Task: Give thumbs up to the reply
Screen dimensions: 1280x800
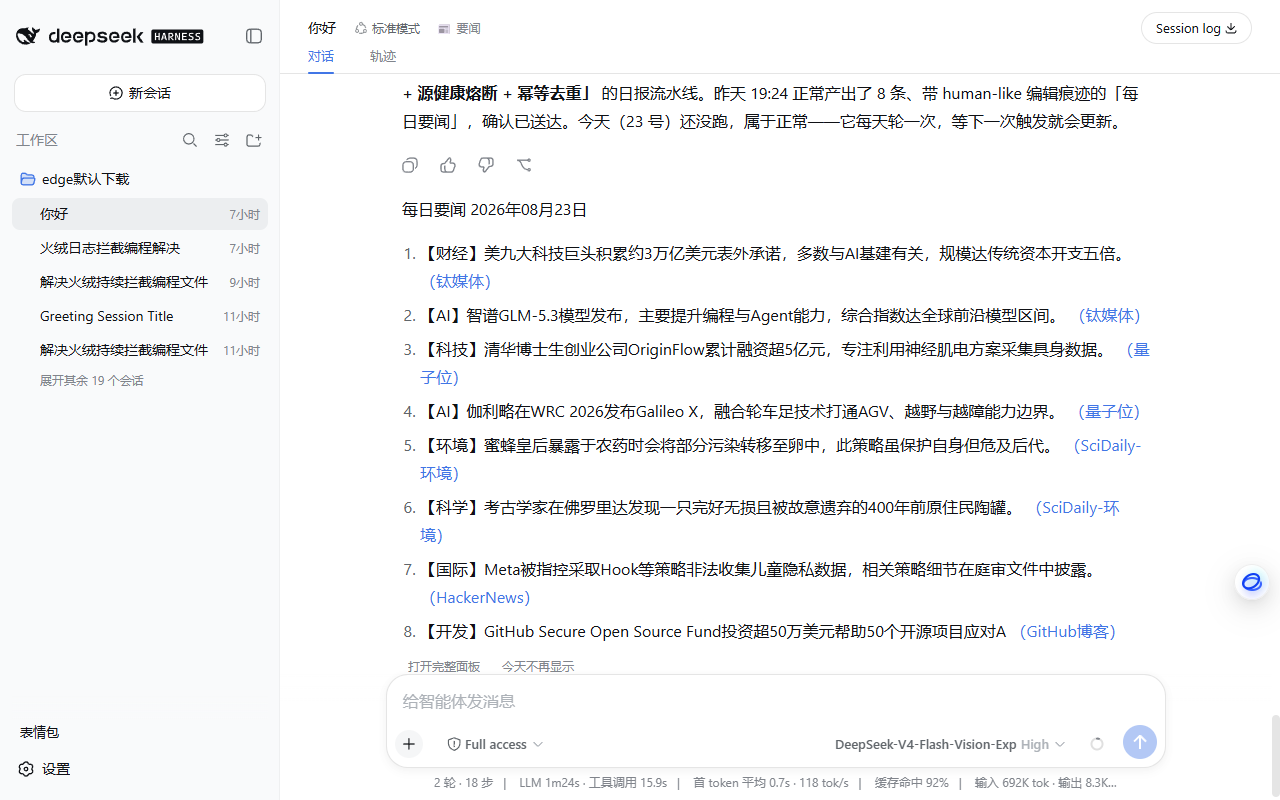Action: pos(448,165)
